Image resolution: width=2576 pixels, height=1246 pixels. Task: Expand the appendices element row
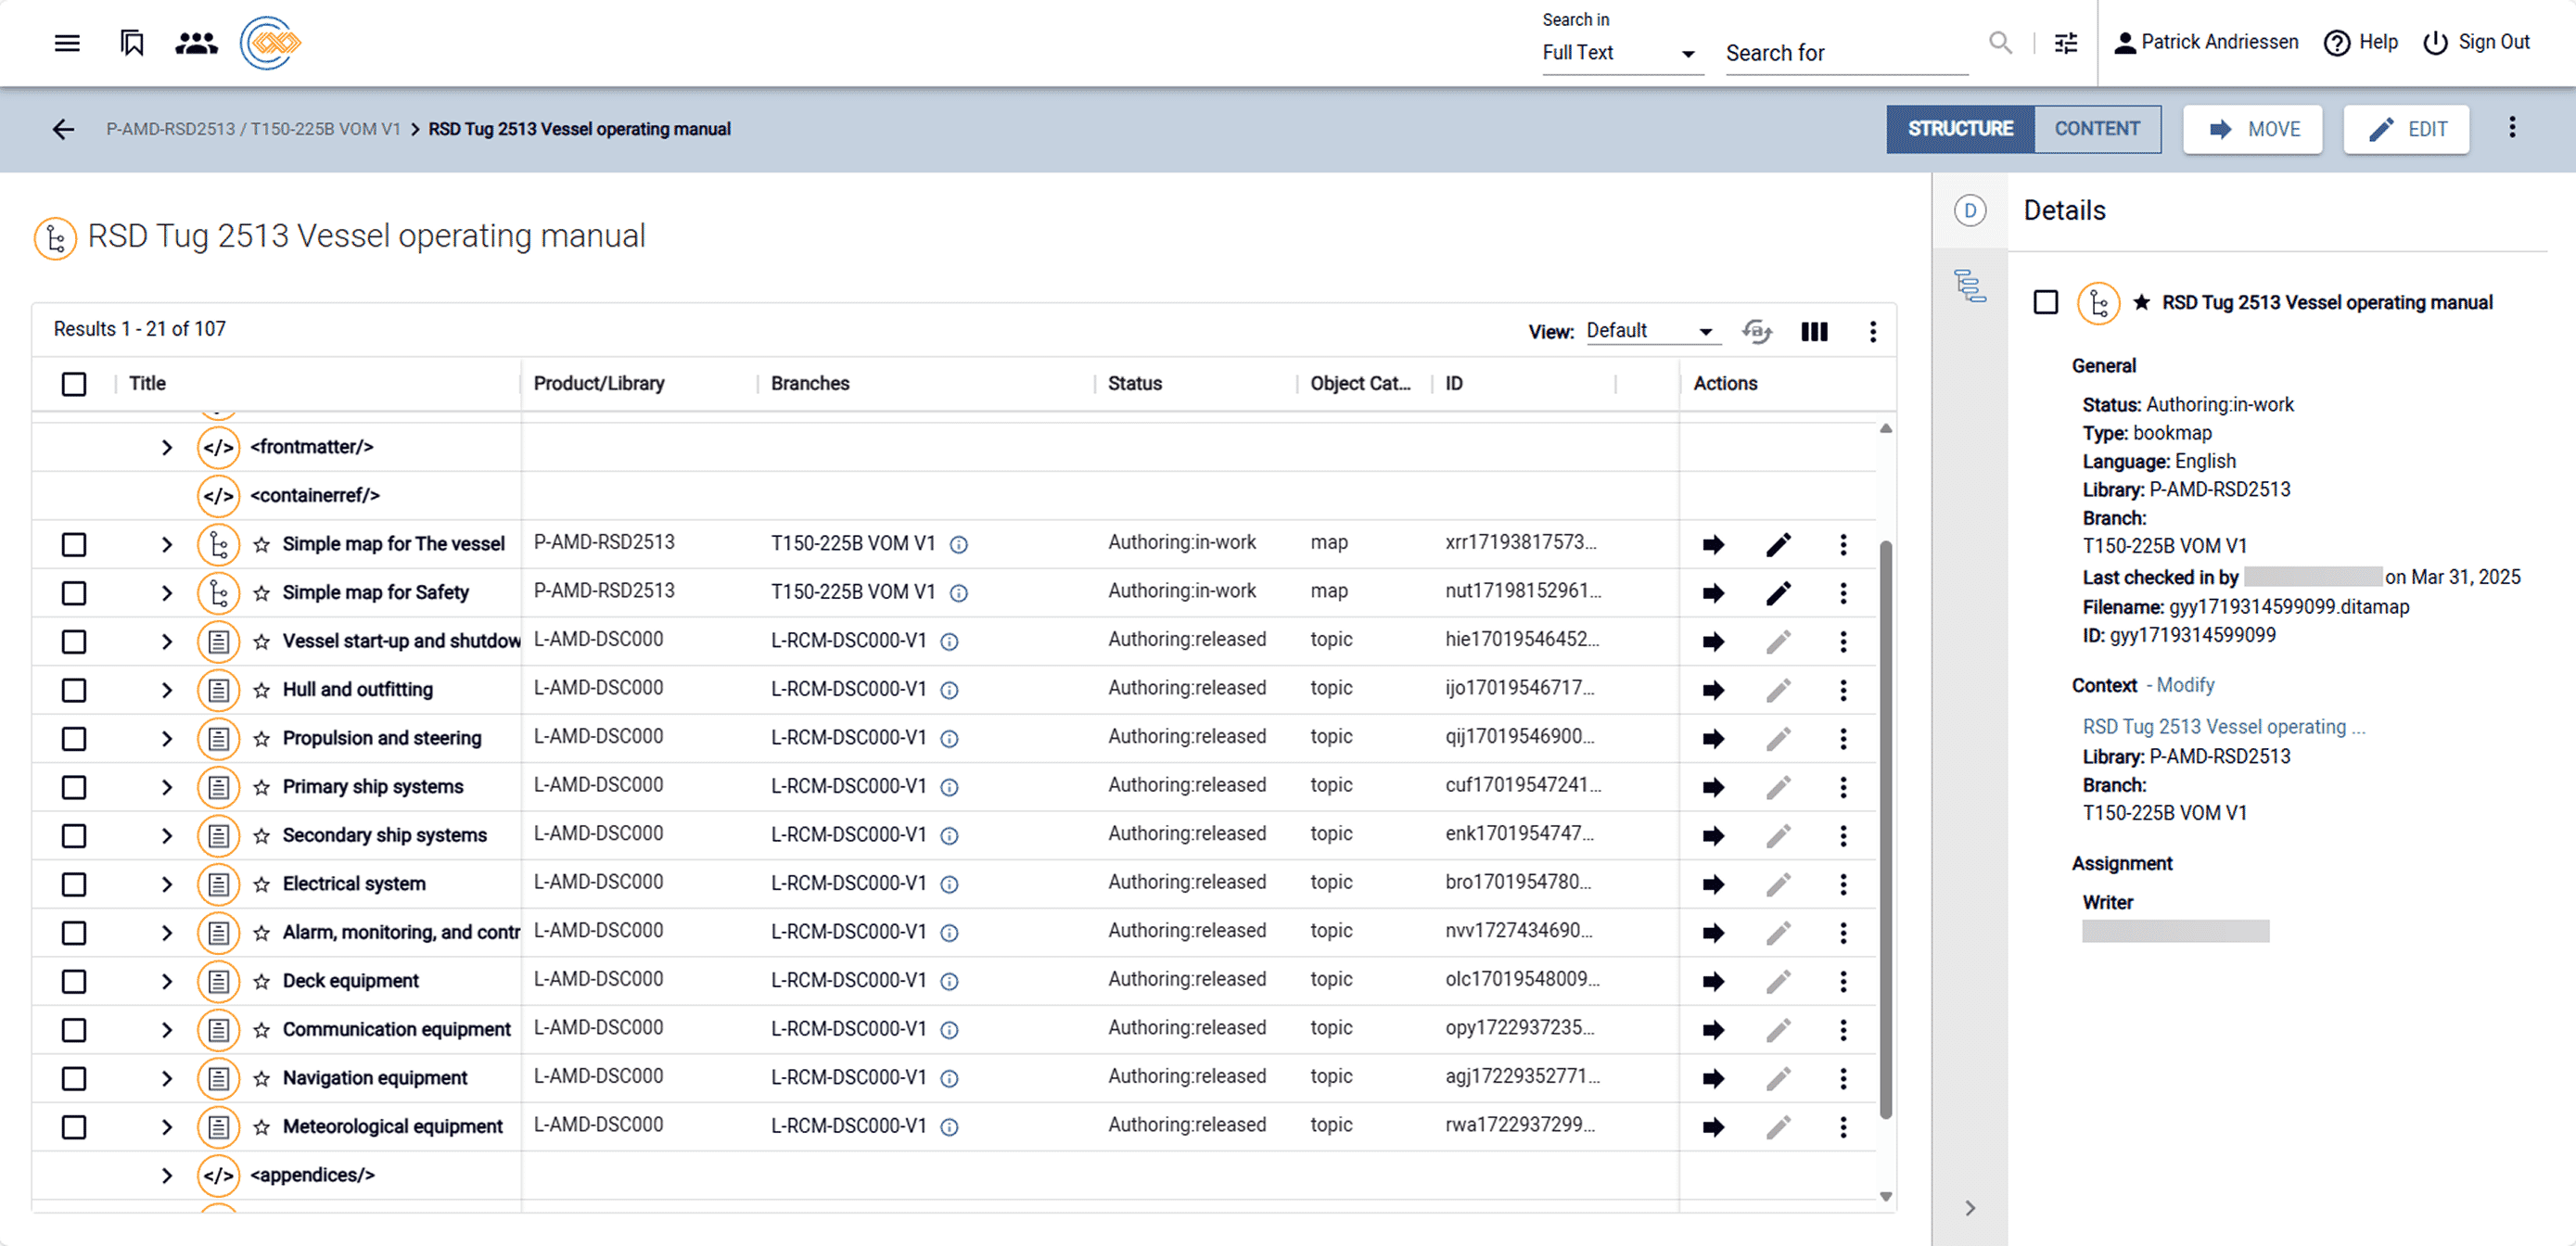click(167, 1175)
